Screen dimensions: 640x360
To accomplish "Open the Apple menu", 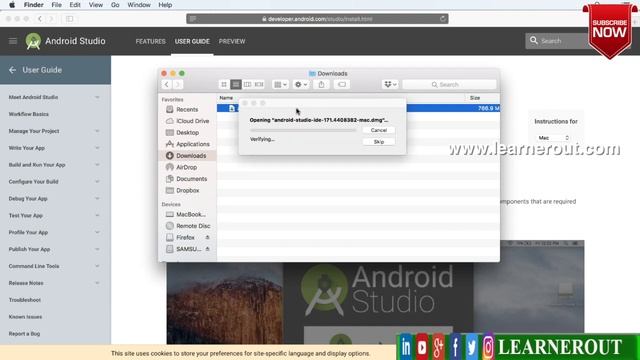I will click(12, 5).
